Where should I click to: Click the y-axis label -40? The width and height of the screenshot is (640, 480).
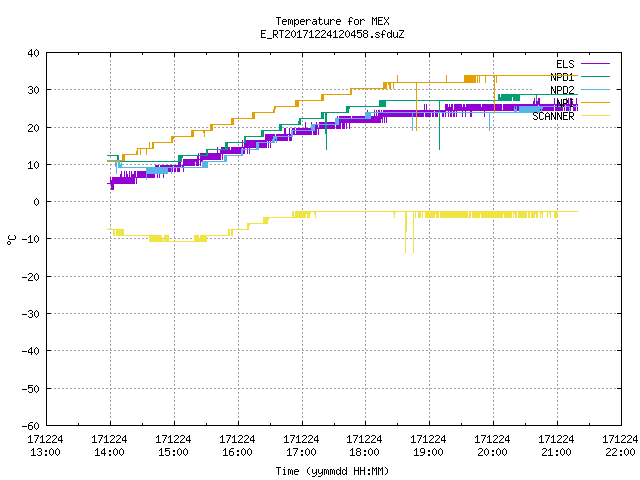[x=31, y=351]
